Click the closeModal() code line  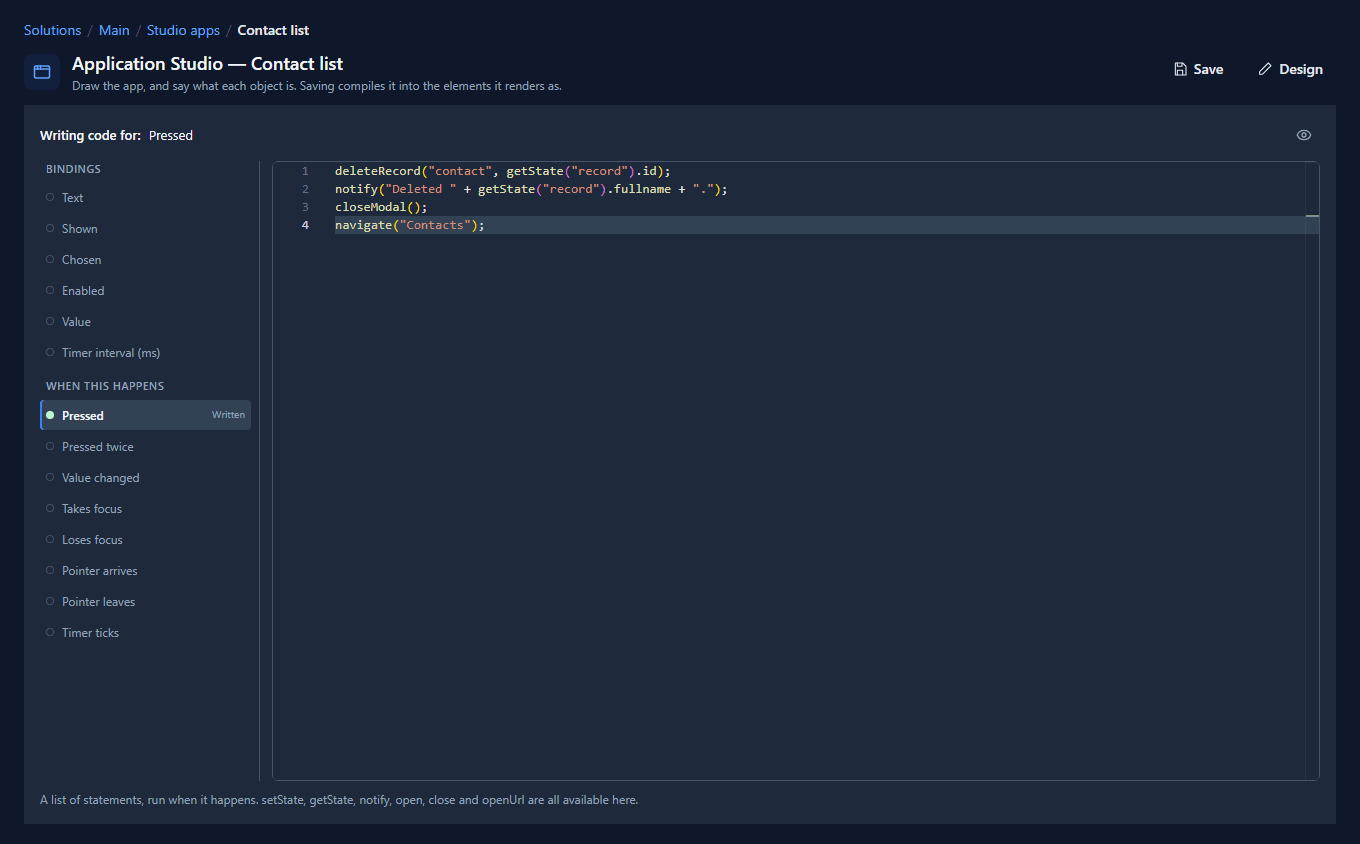coord(381,207)
